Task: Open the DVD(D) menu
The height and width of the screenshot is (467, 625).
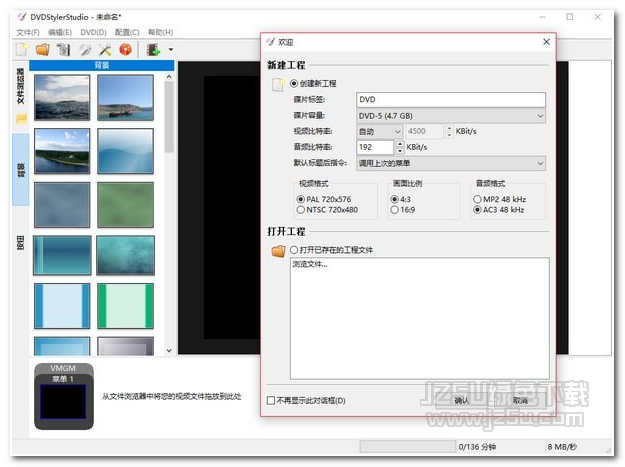Action: [93, 32]
